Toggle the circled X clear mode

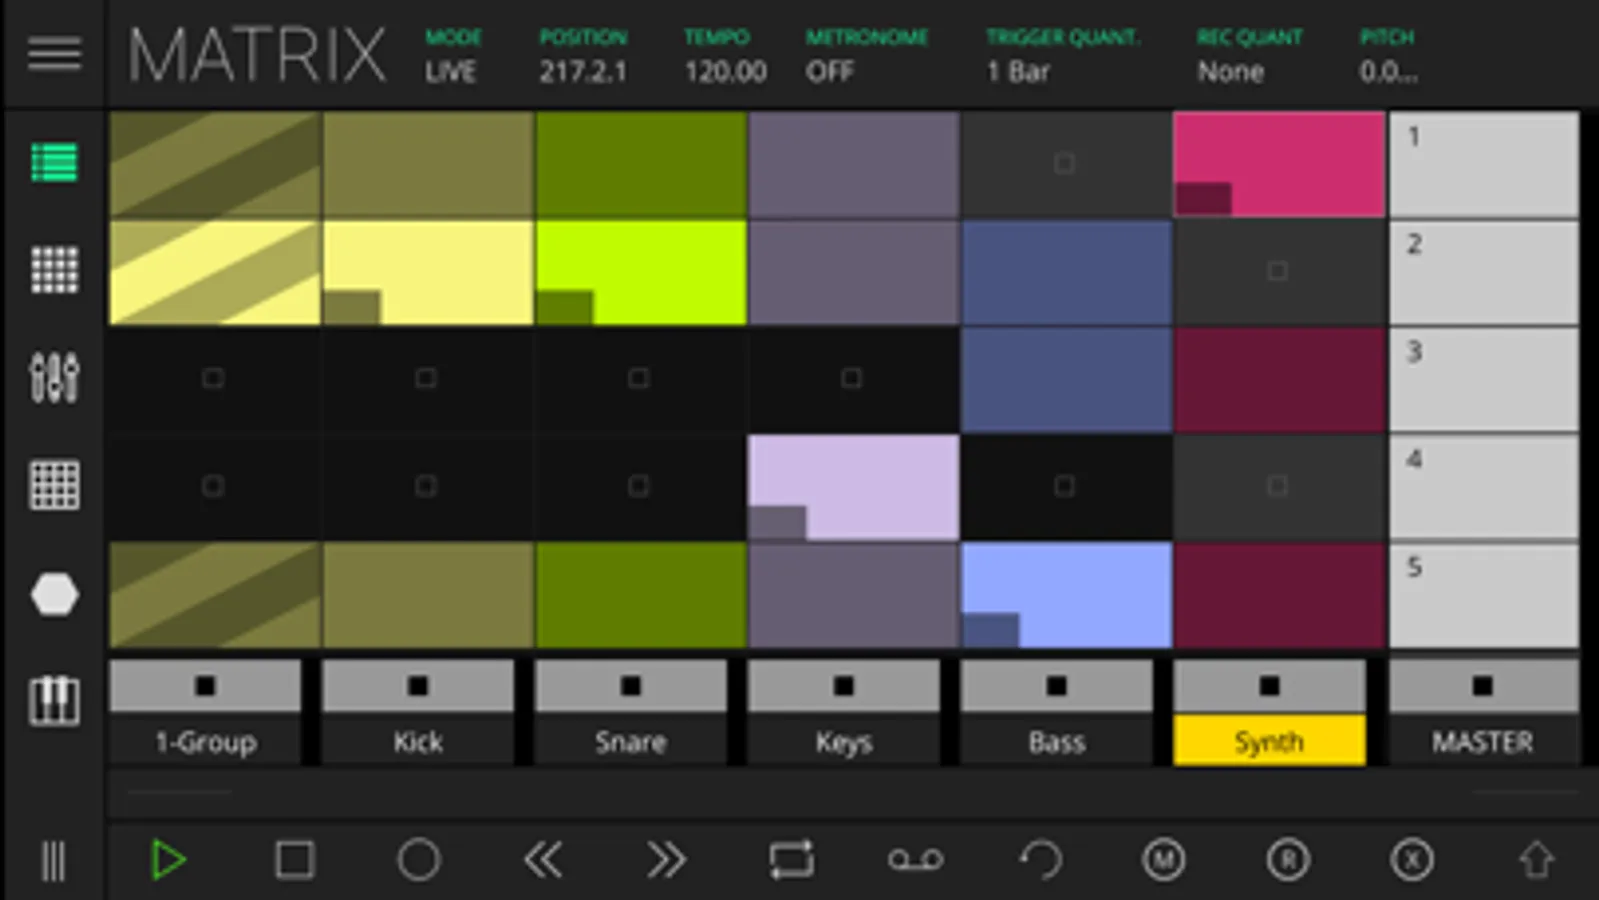click(x=1412, y=860)
